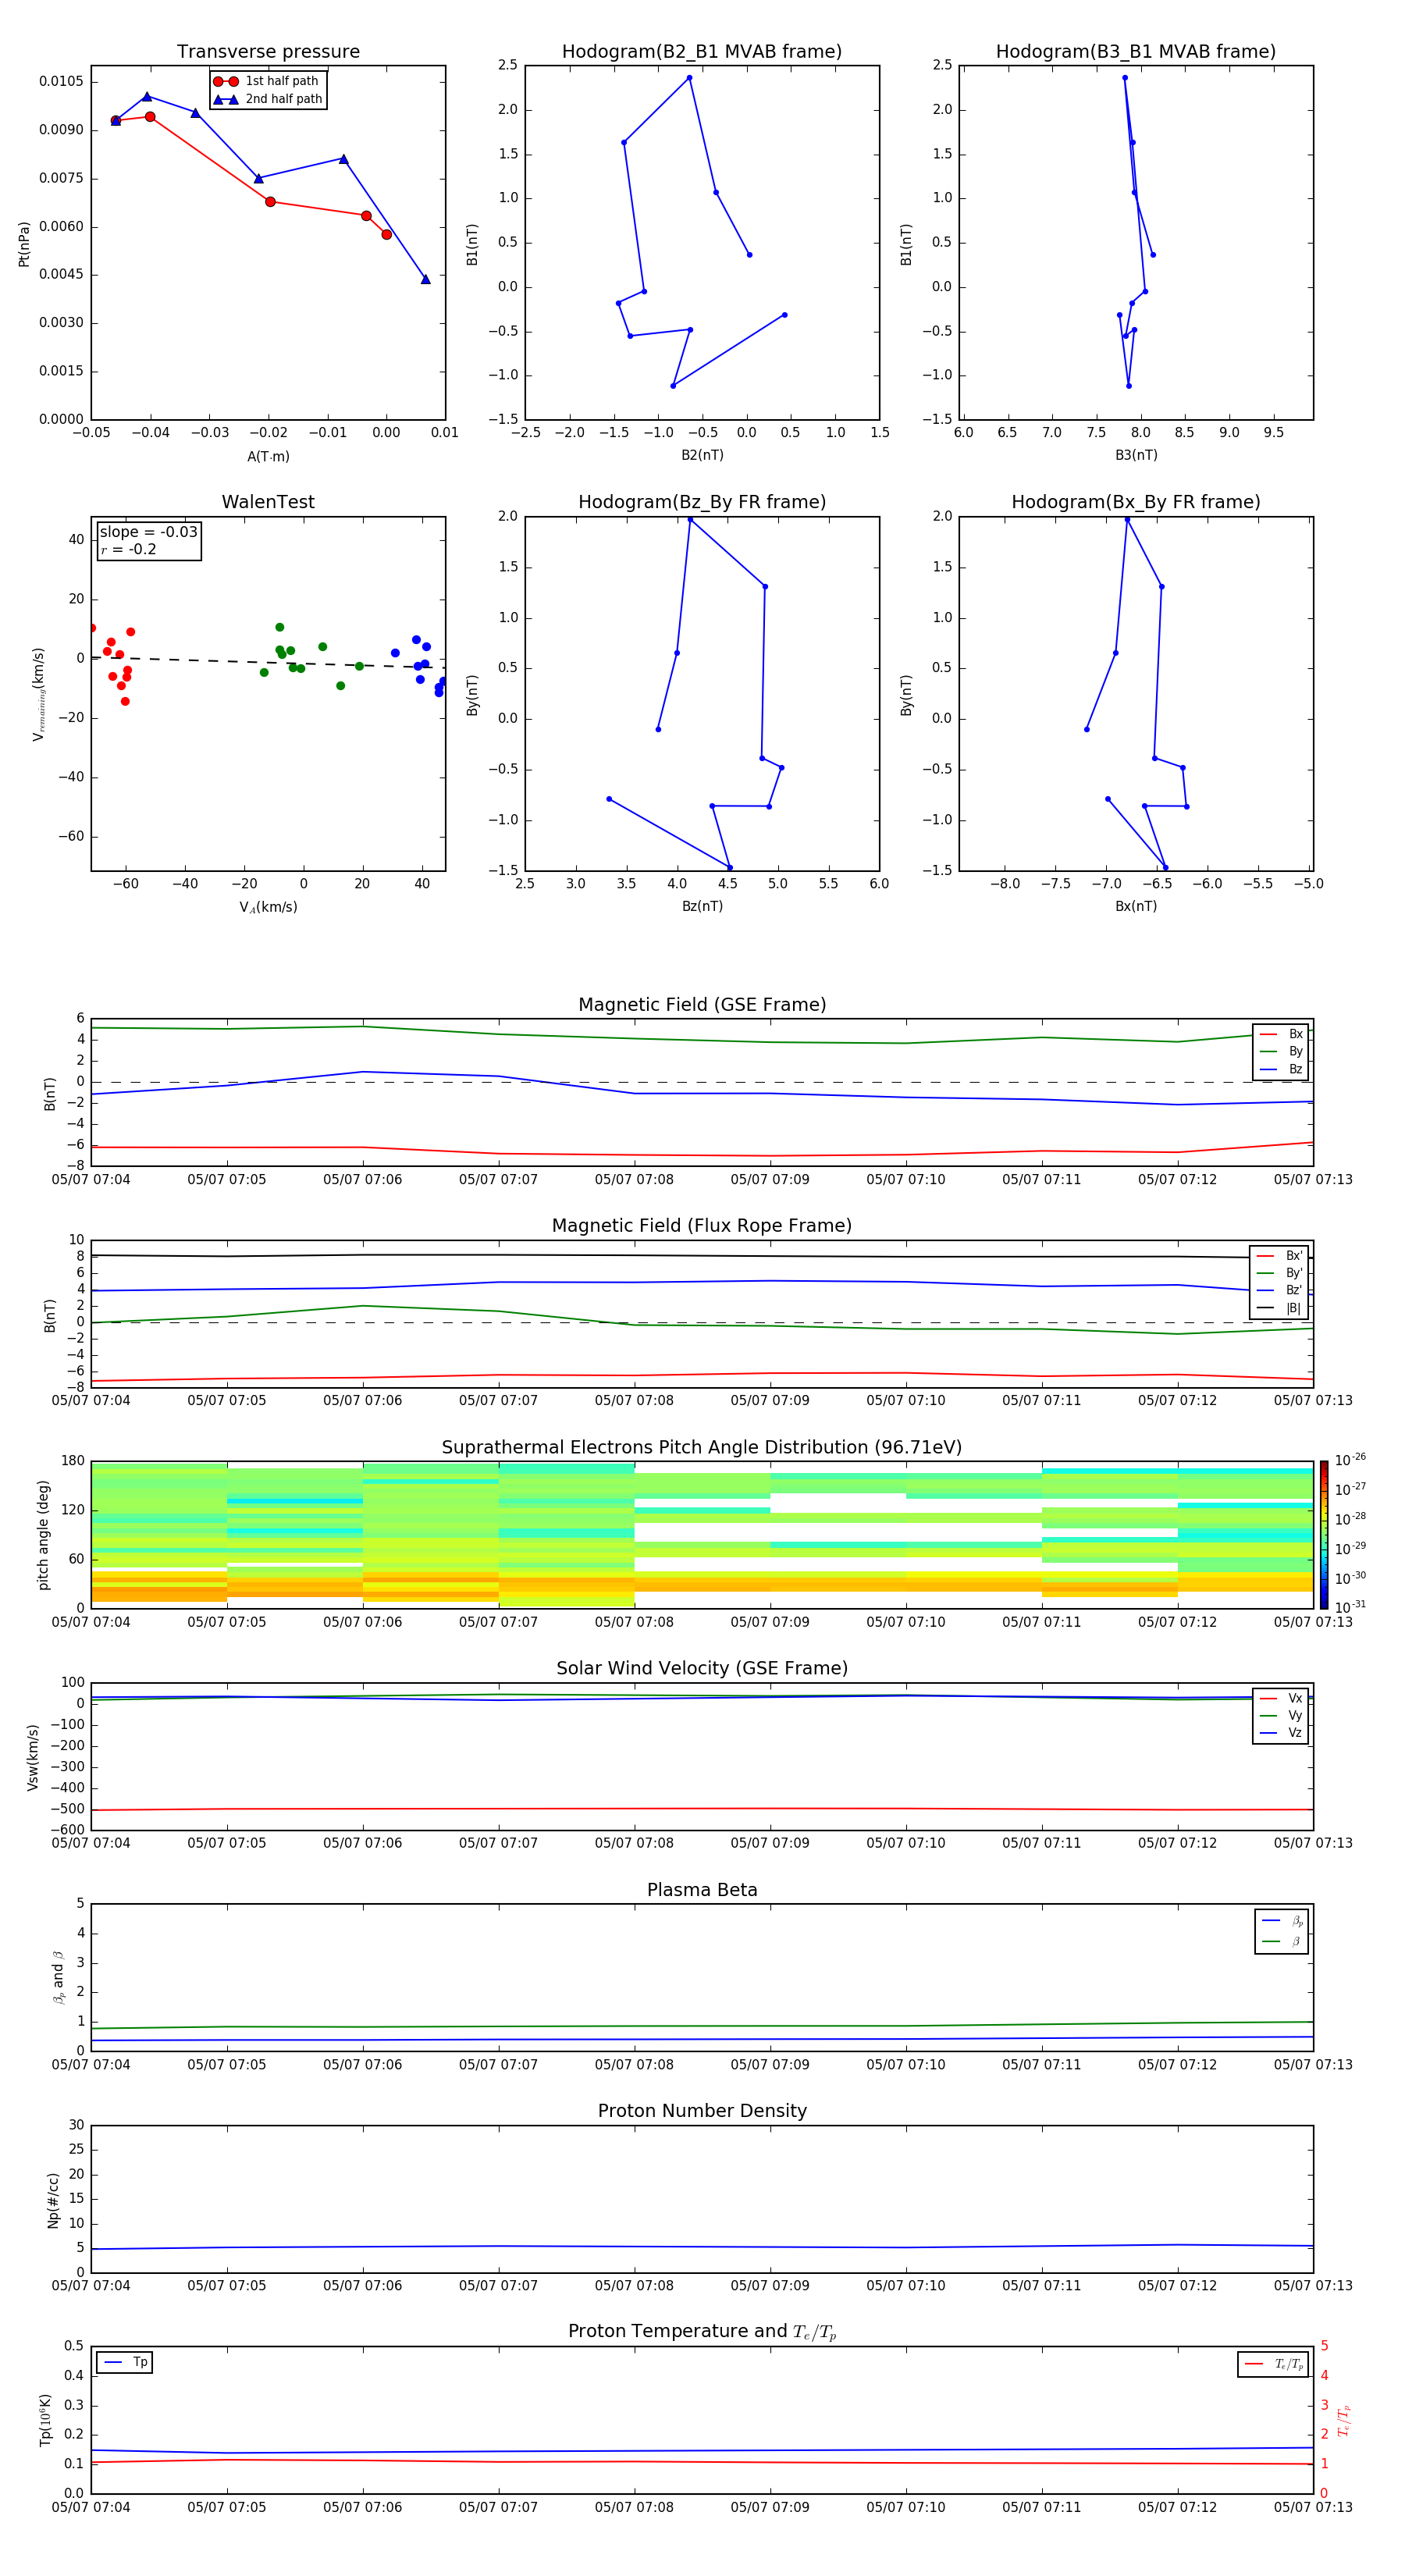
Task: Click the '2nd half path' legend entry
Action: (268, 99)
